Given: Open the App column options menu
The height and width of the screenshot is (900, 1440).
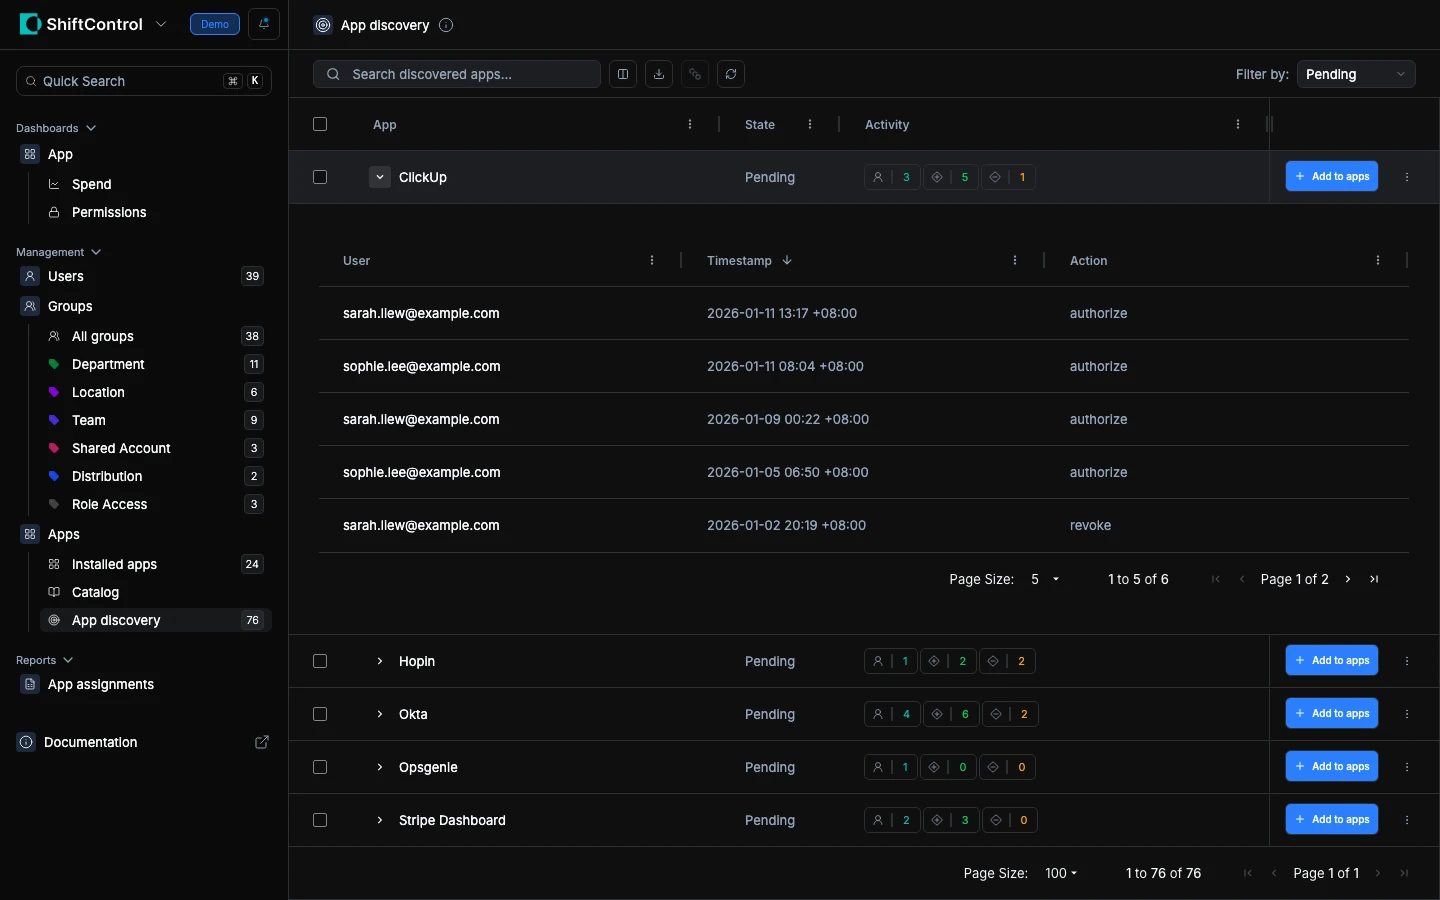Looking at the screenshot, I should pyautogui.click(x=690, y=125).
